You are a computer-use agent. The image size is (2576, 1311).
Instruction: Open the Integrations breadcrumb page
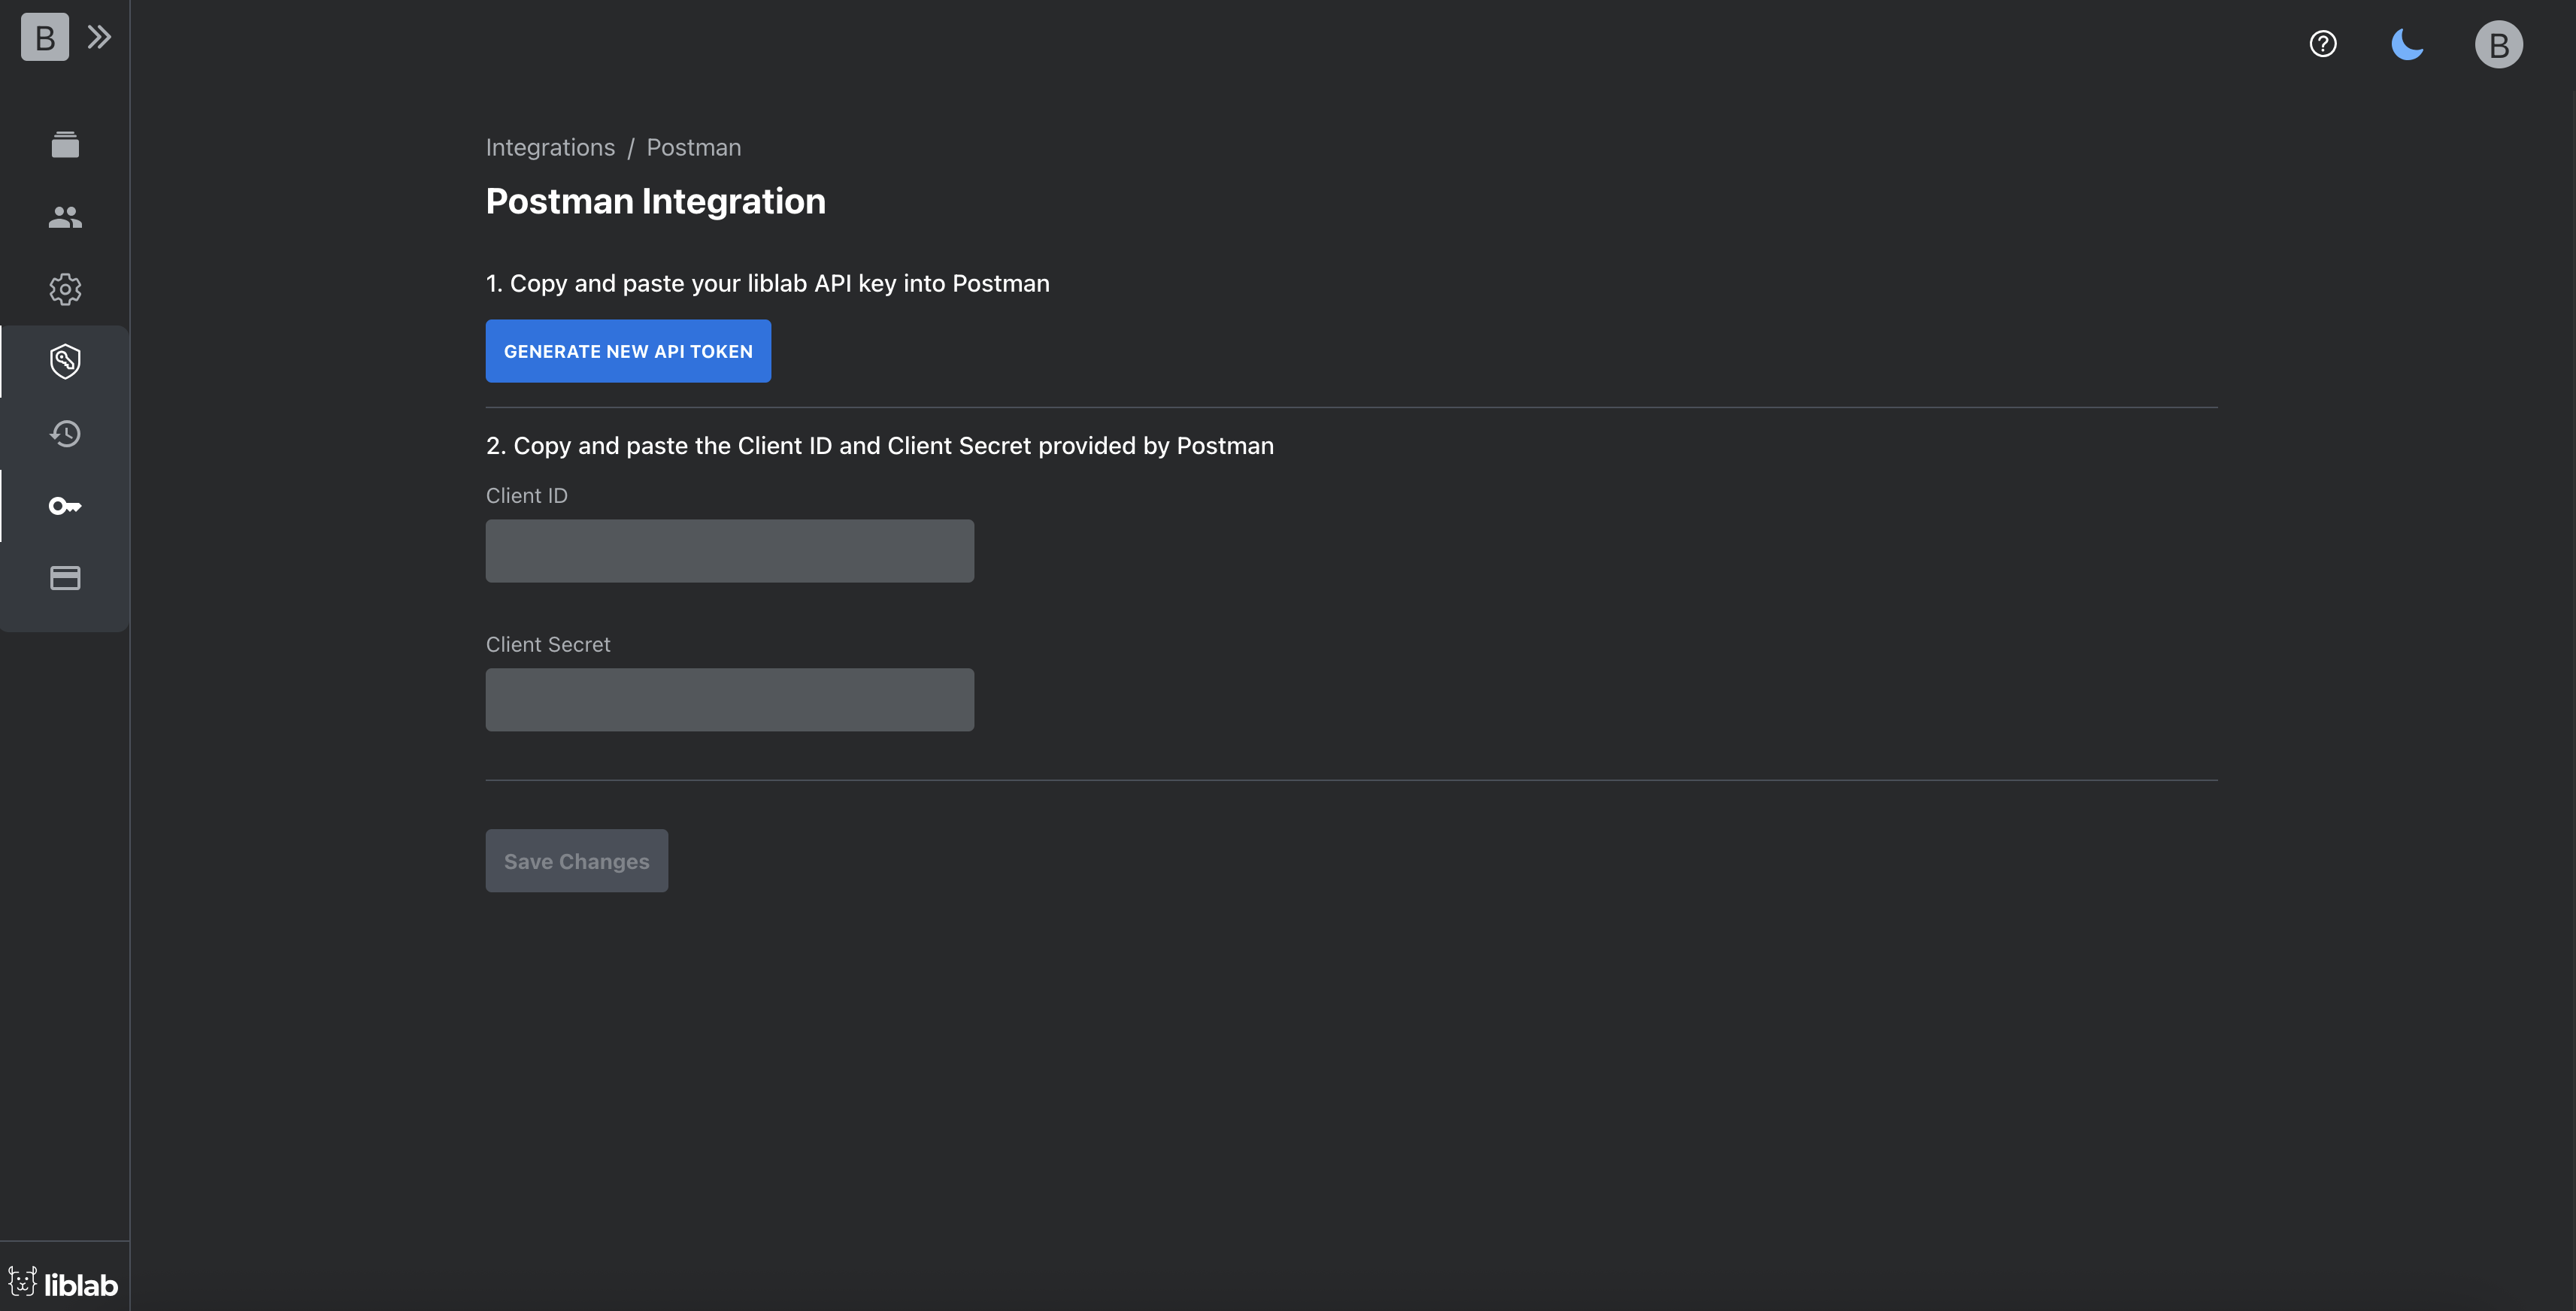click(x=549, y=147)
